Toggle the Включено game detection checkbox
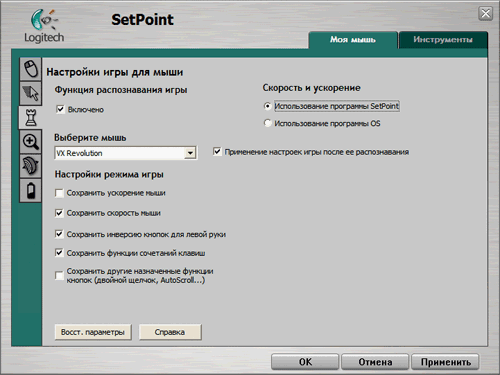500x375 pixels. [x=60, y=109]
